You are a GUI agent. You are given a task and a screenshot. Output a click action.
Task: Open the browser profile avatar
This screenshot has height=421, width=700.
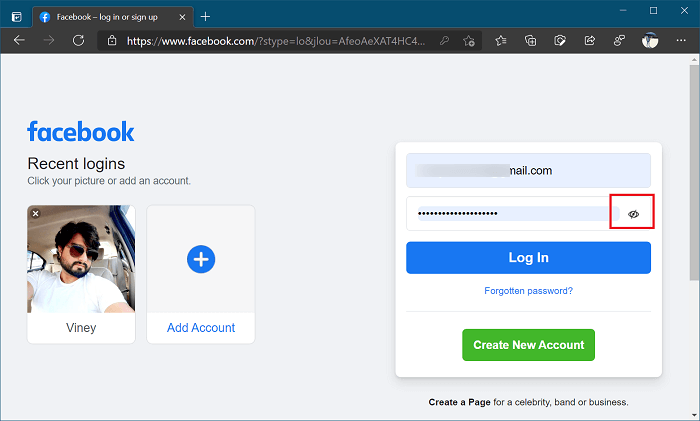(x=650, y=41)
